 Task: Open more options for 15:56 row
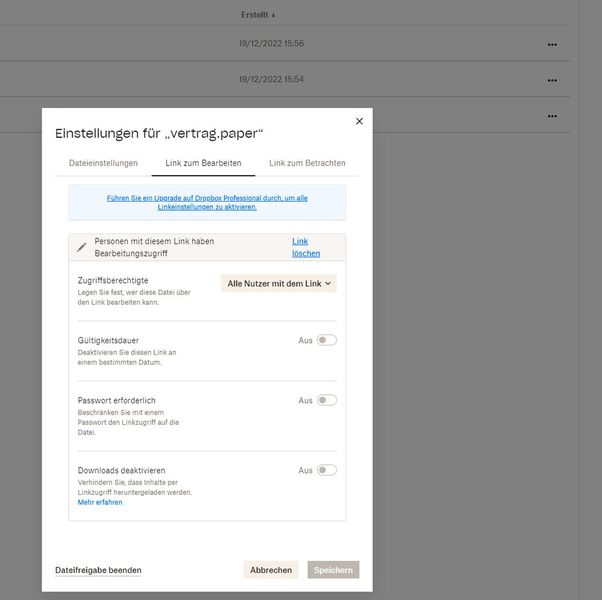coord(552,45)
